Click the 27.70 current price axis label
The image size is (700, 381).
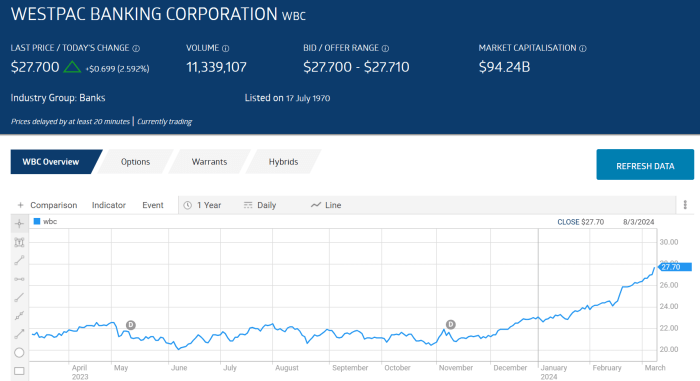coord(675,267)
